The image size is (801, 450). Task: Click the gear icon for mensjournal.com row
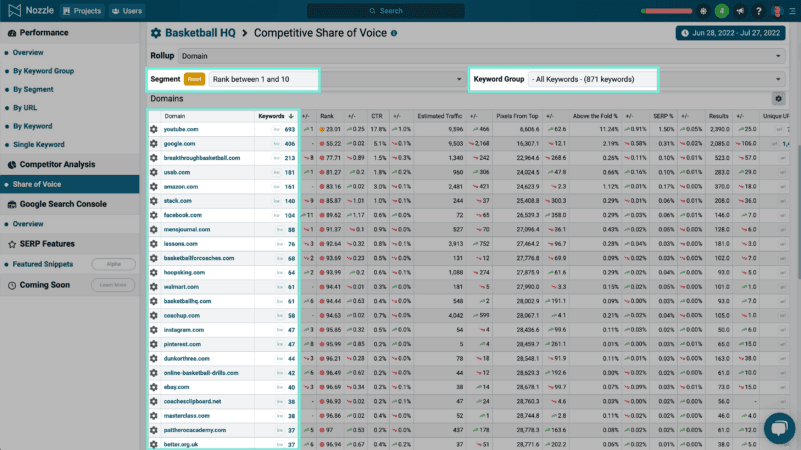click(x=154, y=230)
